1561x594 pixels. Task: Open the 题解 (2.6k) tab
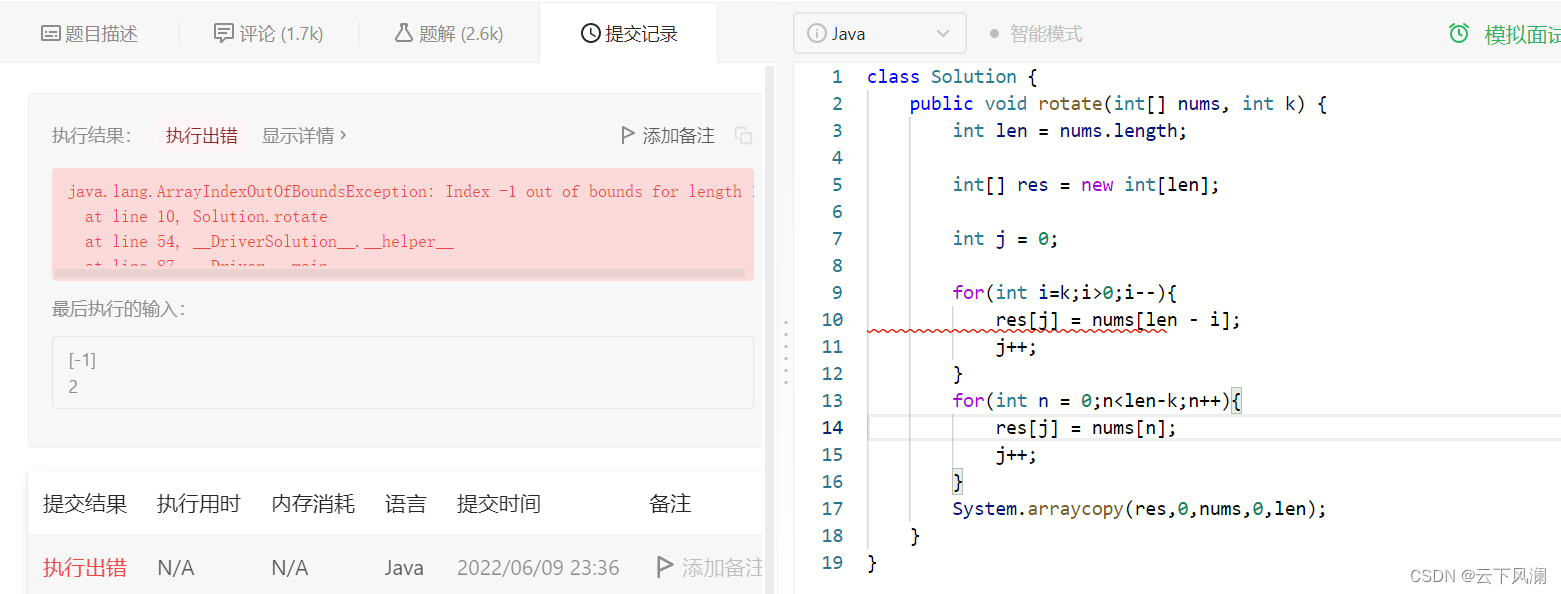click(x=448, y=33)
